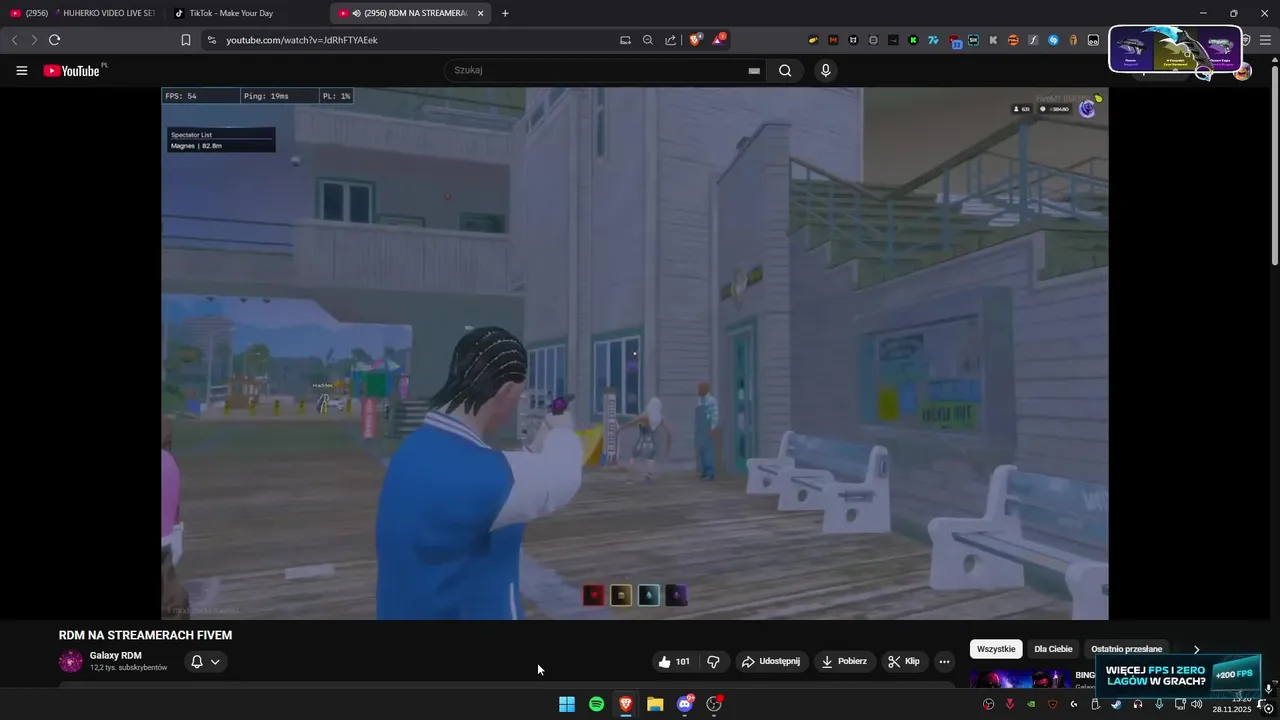The height and width of the screenshot is (720, 1280).
Task: Open the on-screen keyboard icon in search box
Action: coord(754,71)
